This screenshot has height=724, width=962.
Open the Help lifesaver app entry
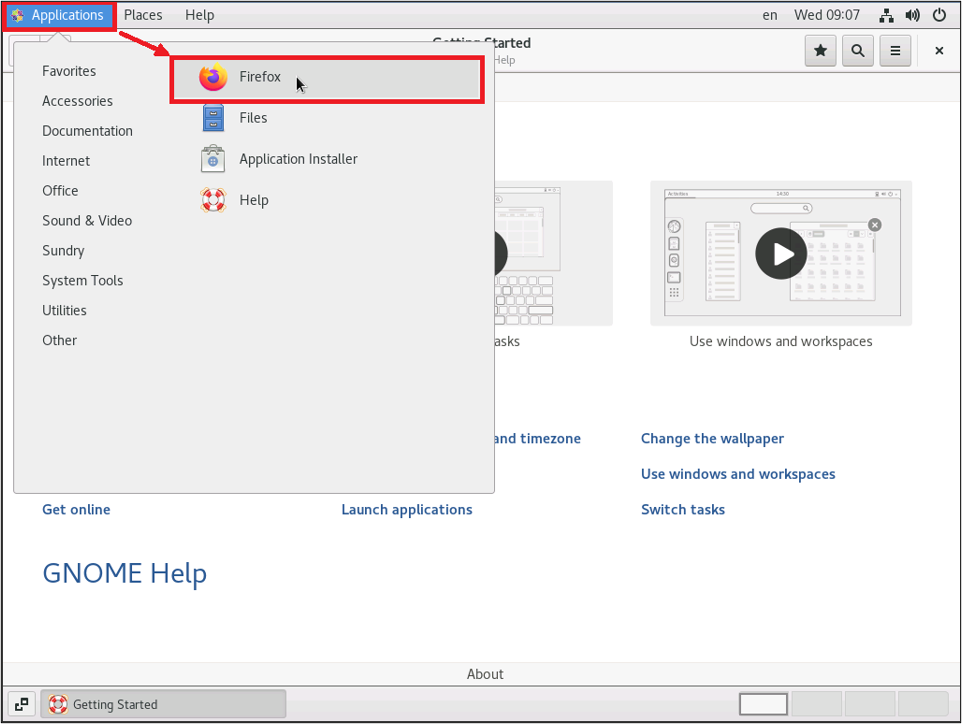(253, 200)
